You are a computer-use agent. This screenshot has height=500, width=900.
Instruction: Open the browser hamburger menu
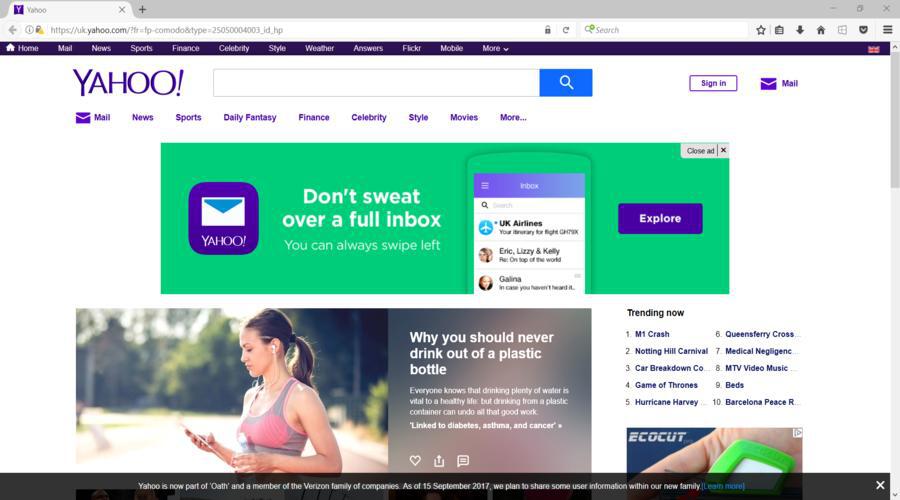(887, 30)
